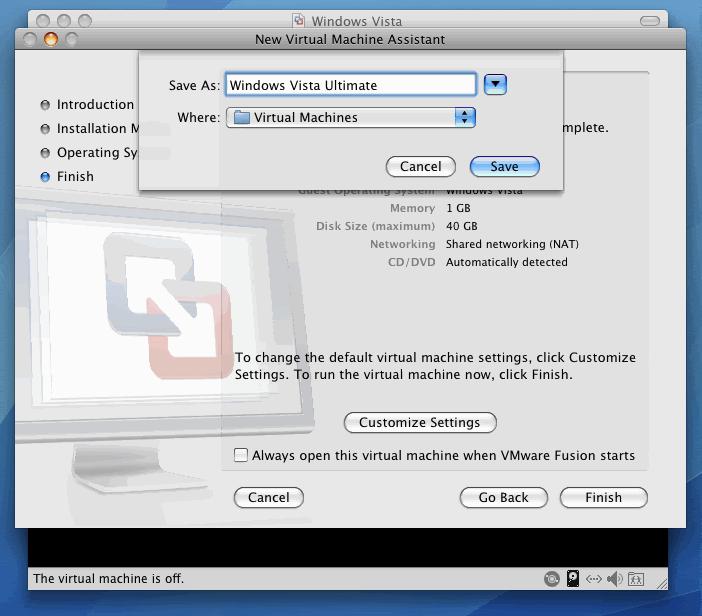This screenshot has width=702, height=616.
Task: Click the Customize Settings button
Action: [419, 422]
